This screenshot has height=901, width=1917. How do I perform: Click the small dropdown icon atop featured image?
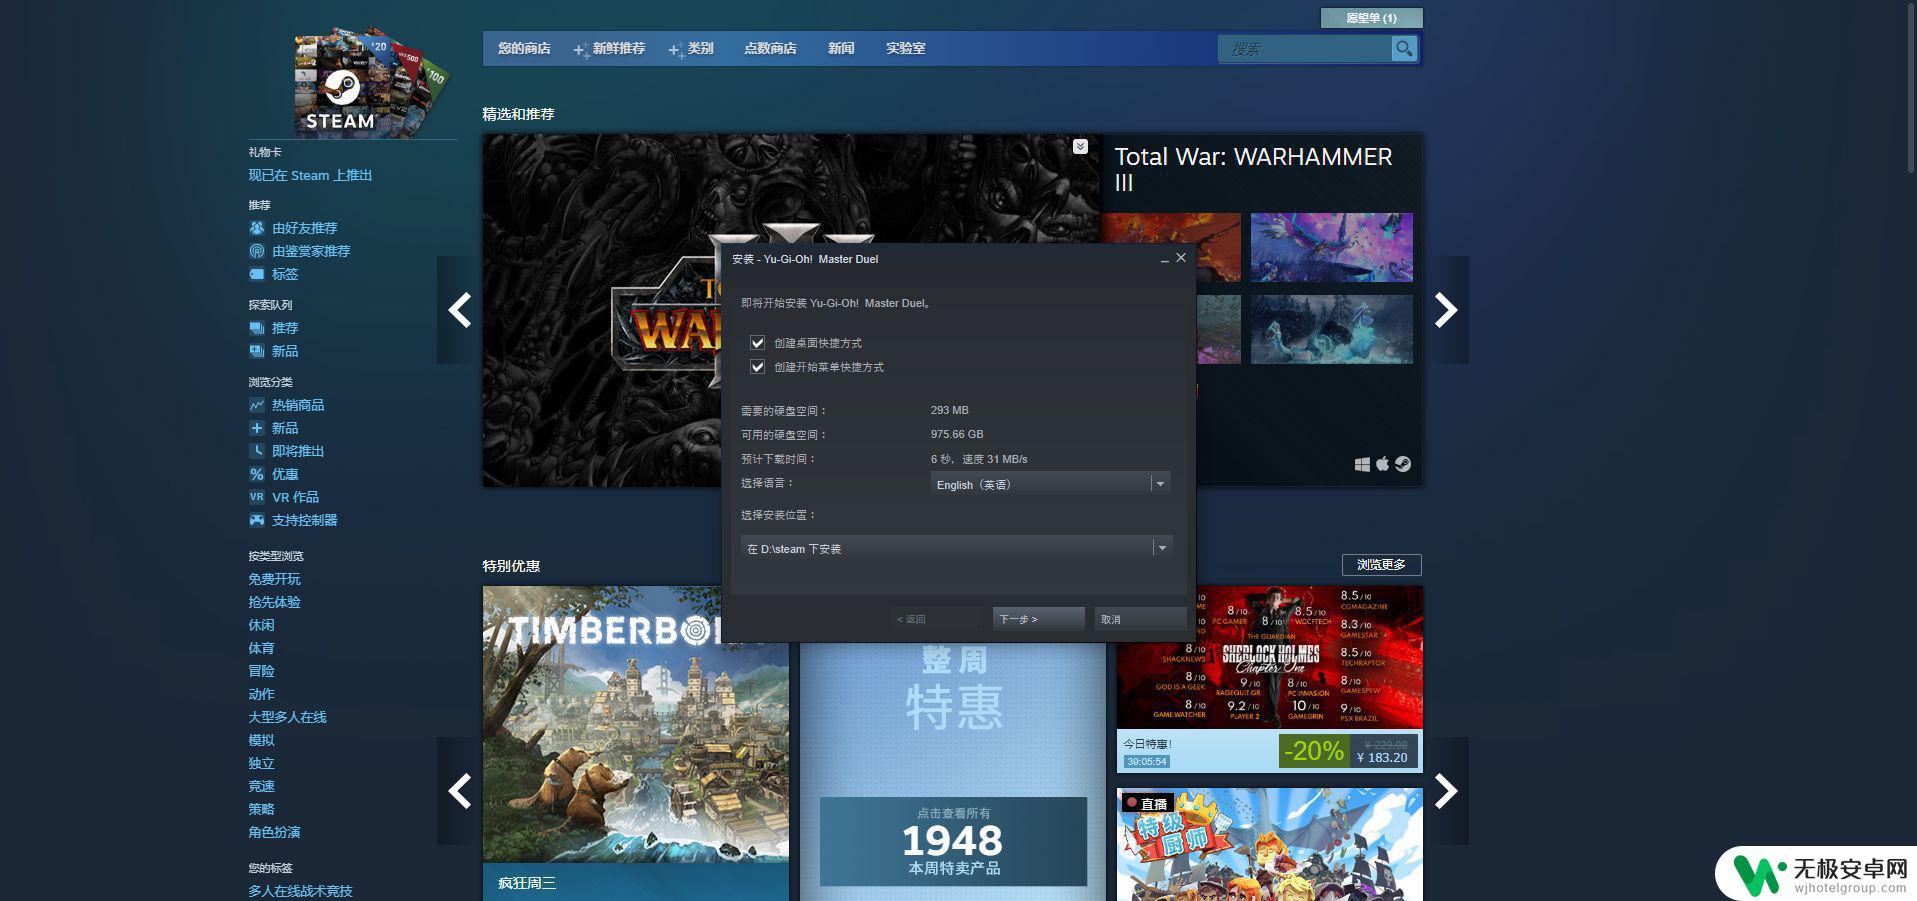(x=1080, y=147)
